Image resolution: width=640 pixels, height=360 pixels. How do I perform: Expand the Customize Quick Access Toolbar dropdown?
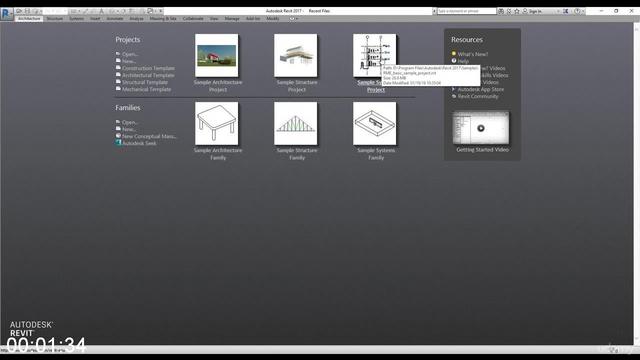160,11
